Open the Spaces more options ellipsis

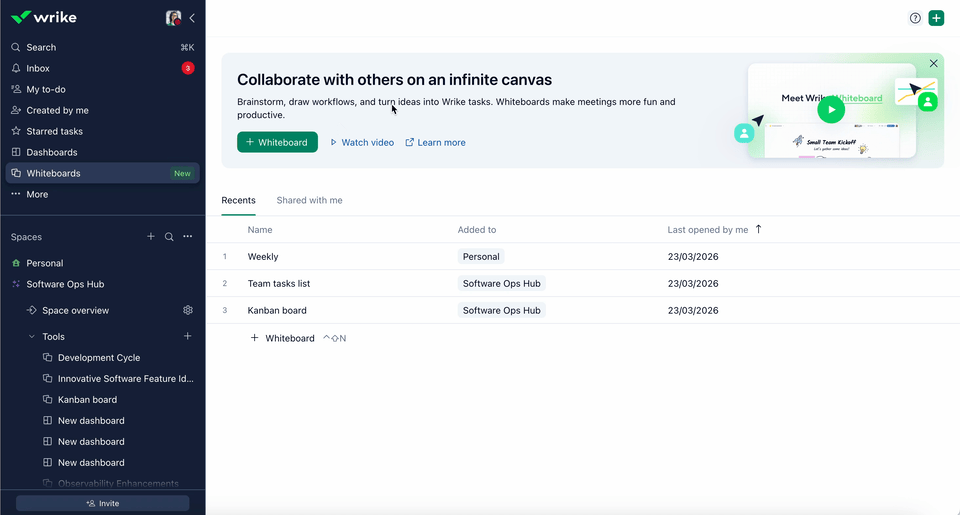(x=187, y=237)
